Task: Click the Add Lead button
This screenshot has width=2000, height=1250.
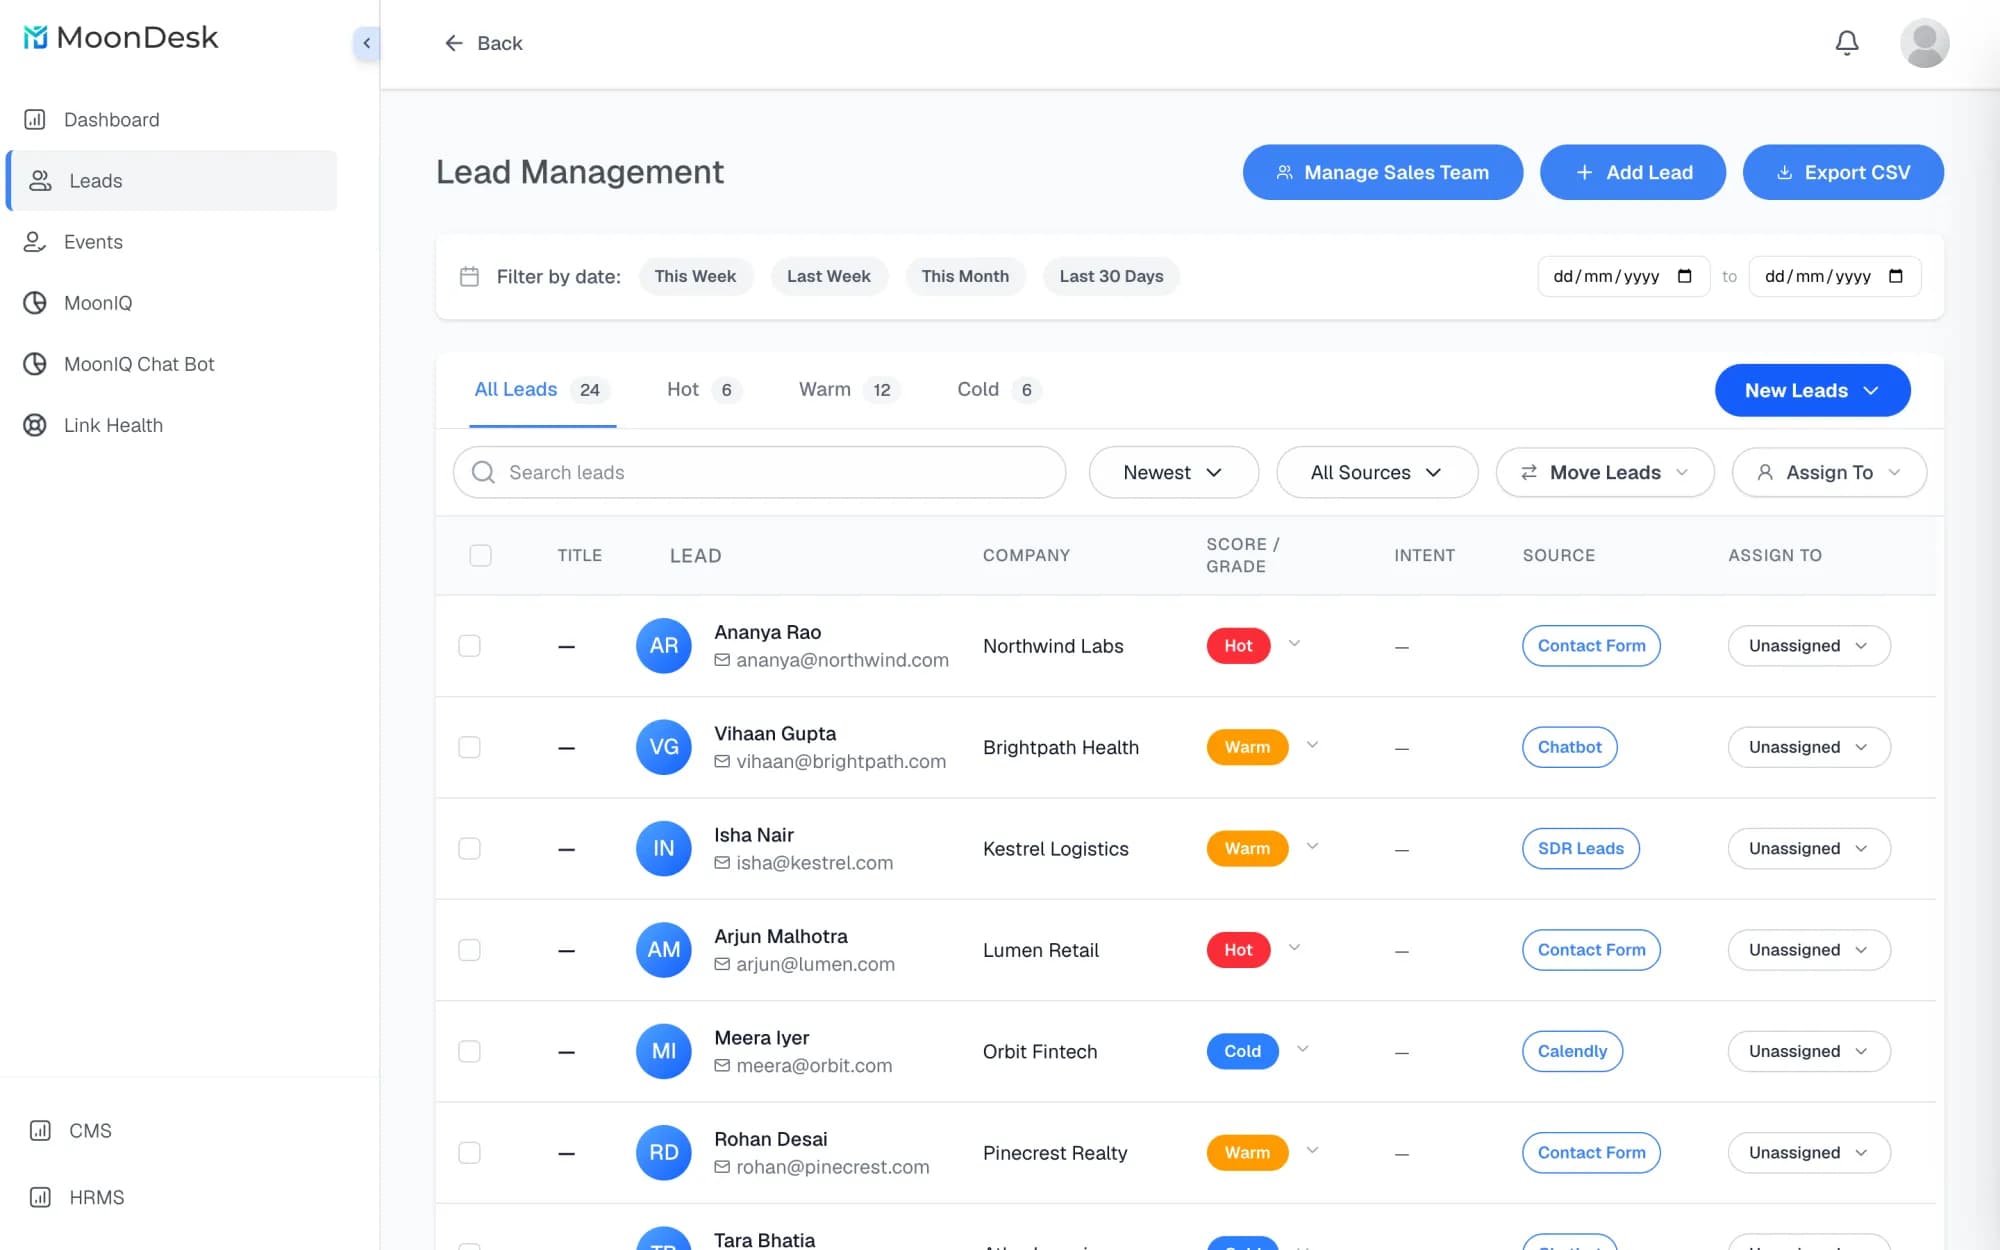Action: pyautogui.click(x=1632, y=172)
